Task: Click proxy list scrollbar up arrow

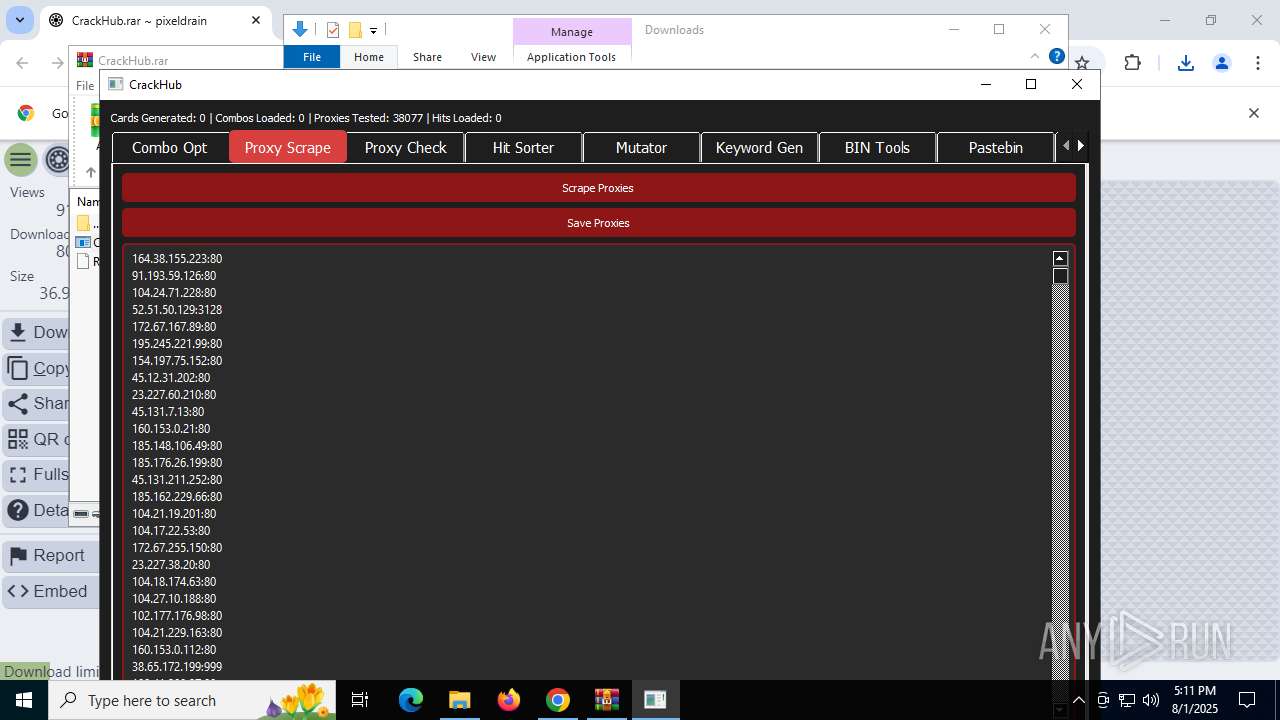Action: click(1061, 258)
